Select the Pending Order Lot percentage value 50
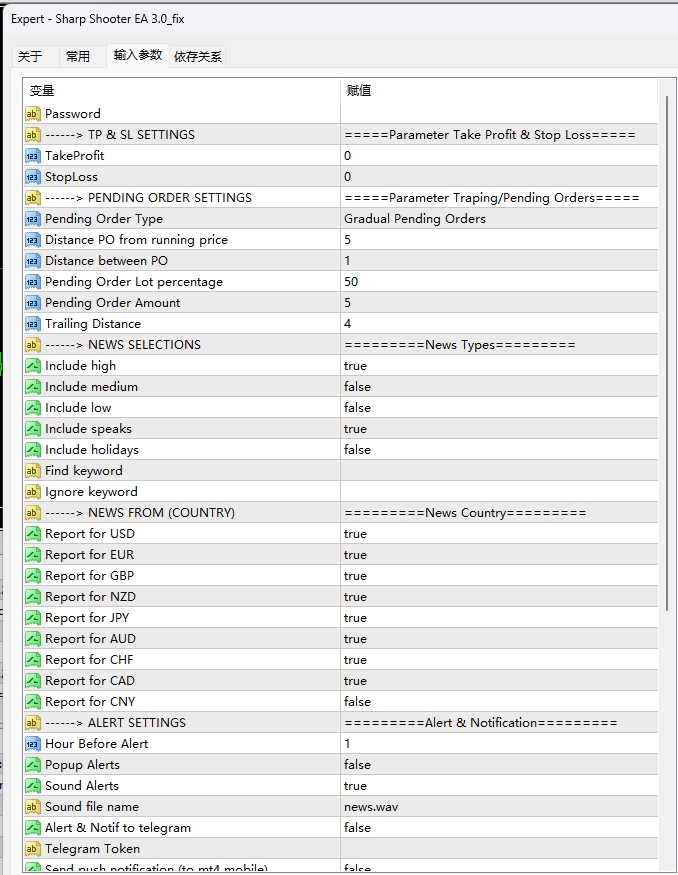This screenshot has height=875, width=678. (499, 282)
